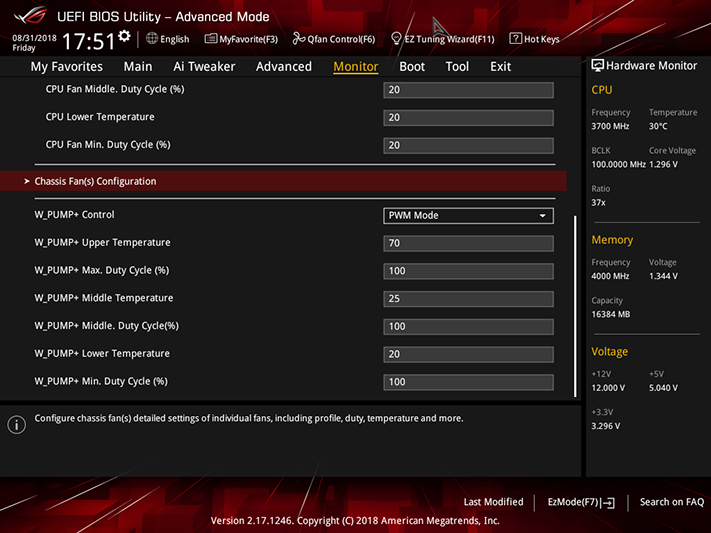Click the globe language icon
711x533 pixels.
(152, 39)
